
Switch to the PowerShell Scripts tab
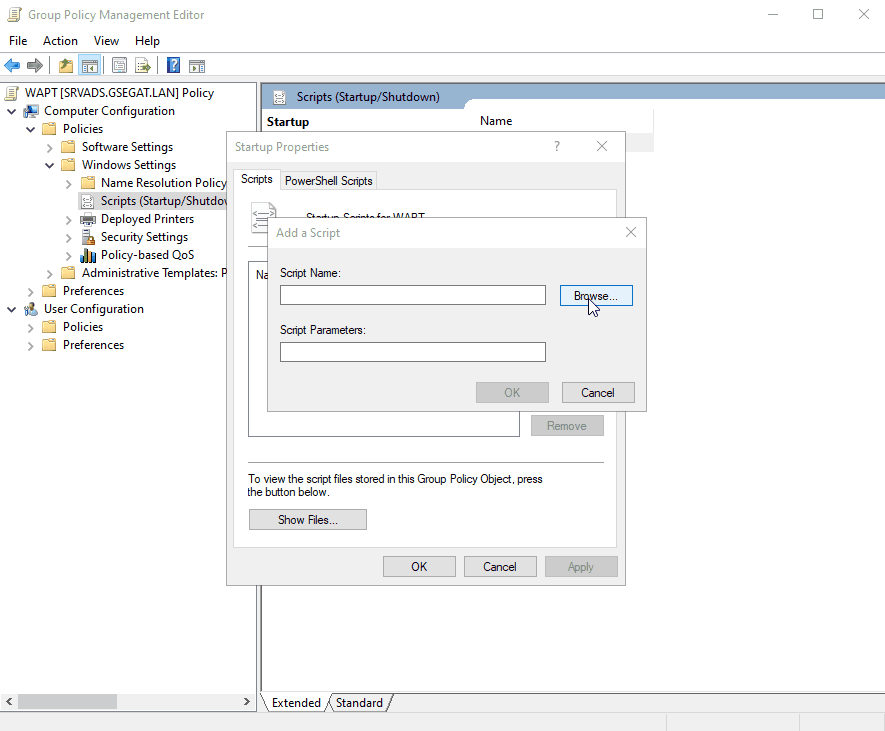(328, 180)
